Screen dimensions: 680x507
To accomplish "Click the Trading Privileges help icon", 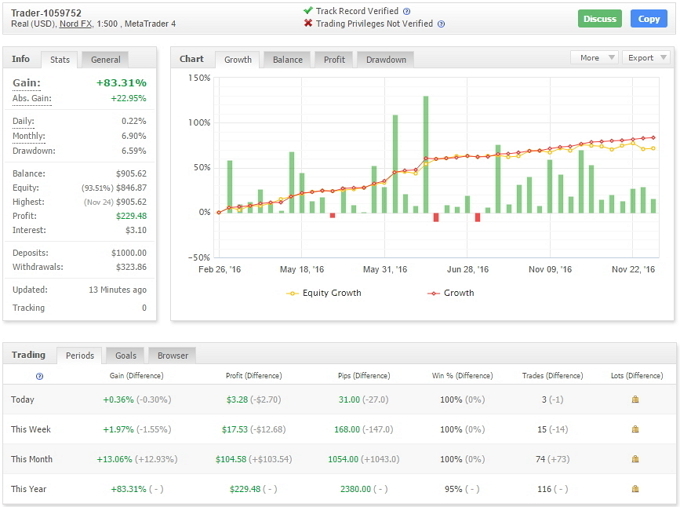I will pos(441,24).
